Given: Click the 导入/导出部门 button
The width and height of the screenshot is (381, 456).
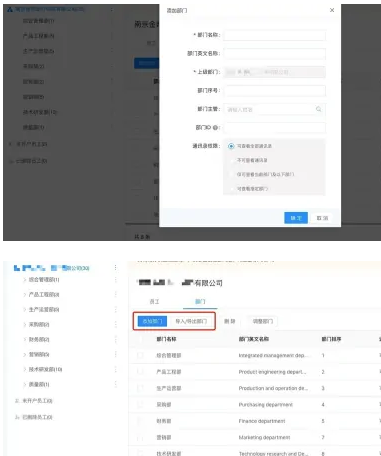Looking at the screenshot, I should click(191, 321).
